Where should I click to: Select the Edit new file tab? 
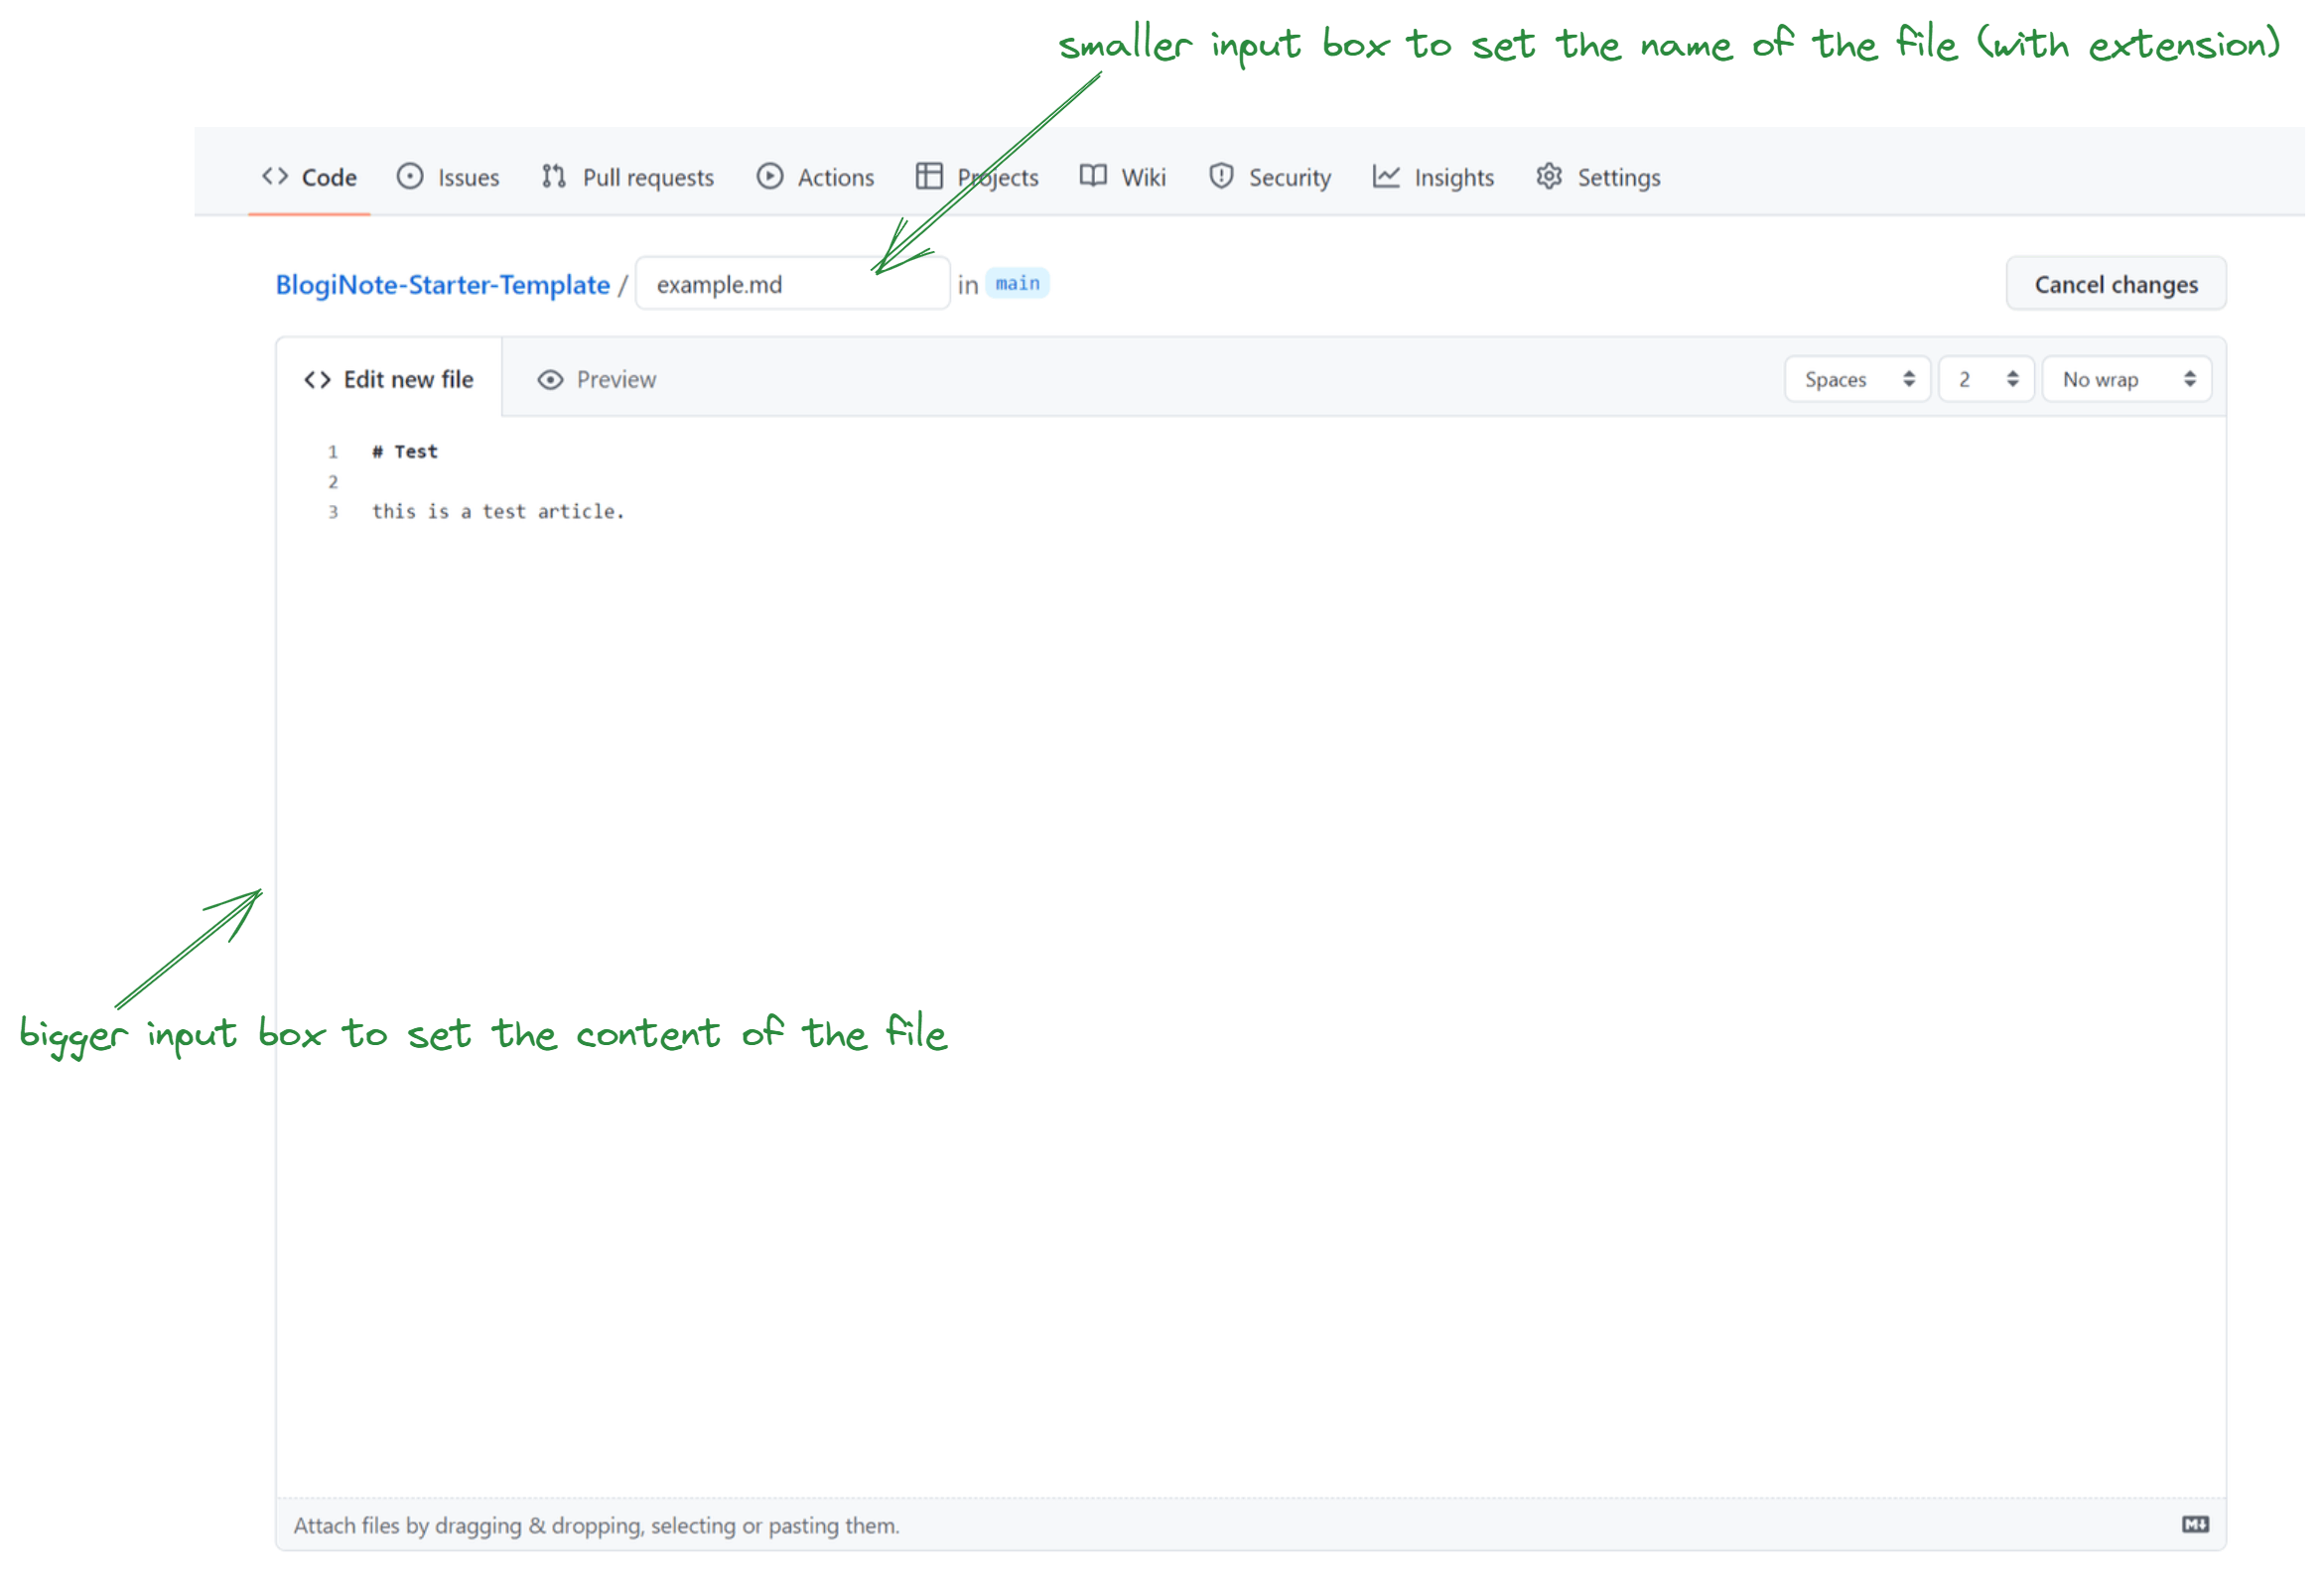click(390, 380)
